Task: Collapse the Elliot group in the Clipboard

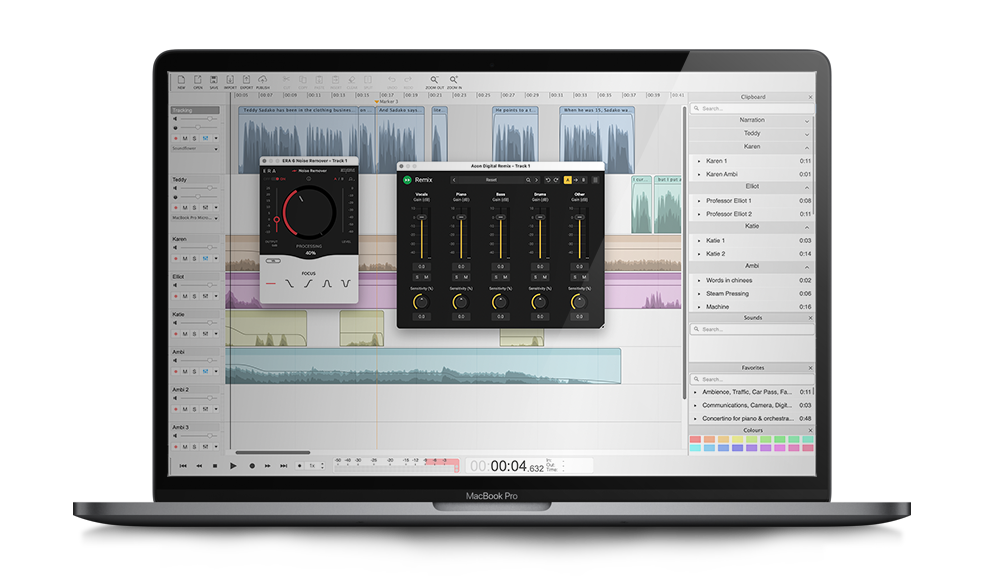Action: pyautogui.click(x=808, y=187)
